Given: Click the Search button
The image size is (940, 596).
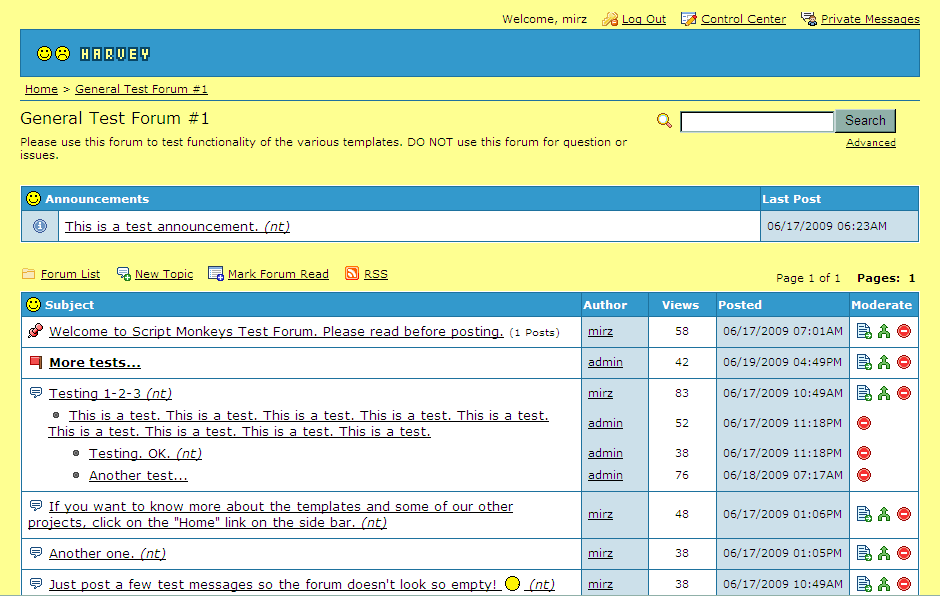Looking at the screenshot, I should (x=865, y=121).
